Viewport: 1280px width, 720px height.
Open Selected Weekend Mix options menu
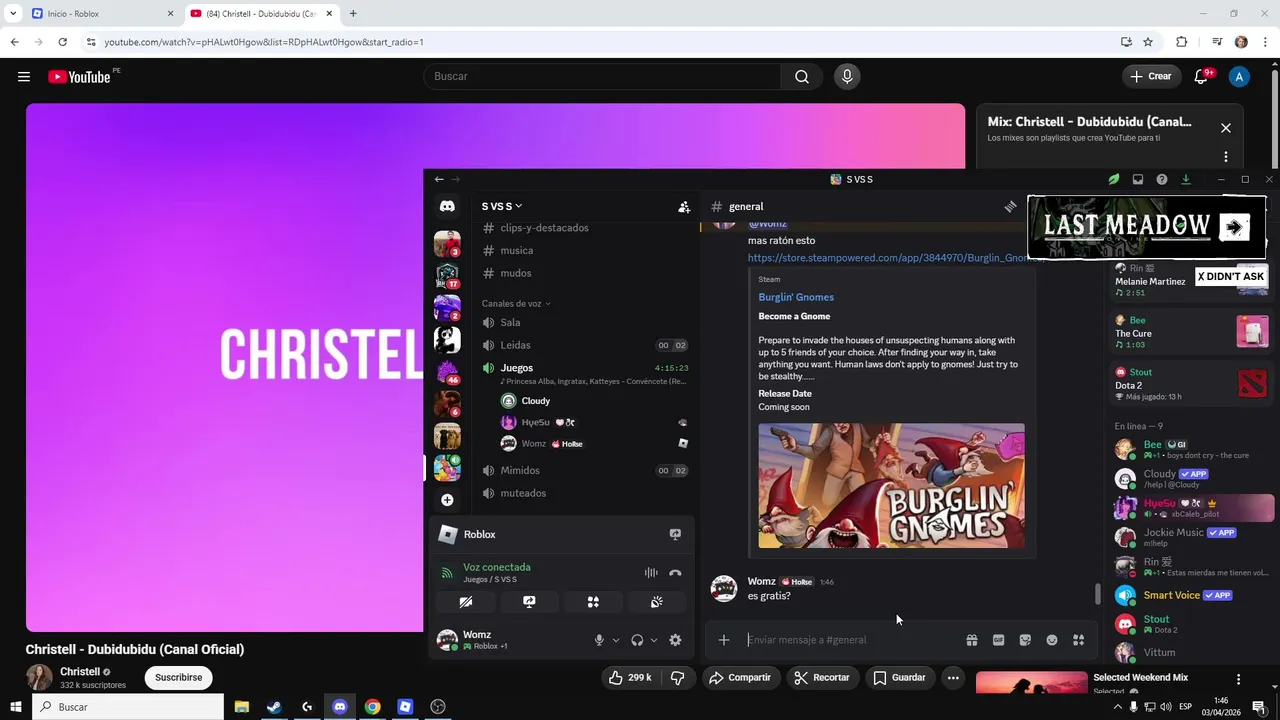coord(1238,679)
